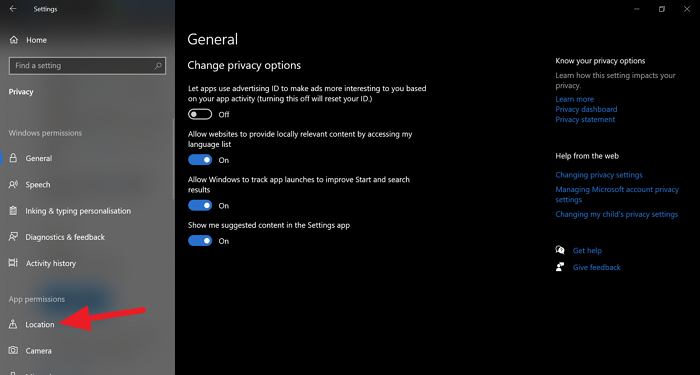Screen dimensions: 700x375
Task: Click the Give feedback link
Action: (596, 267)
